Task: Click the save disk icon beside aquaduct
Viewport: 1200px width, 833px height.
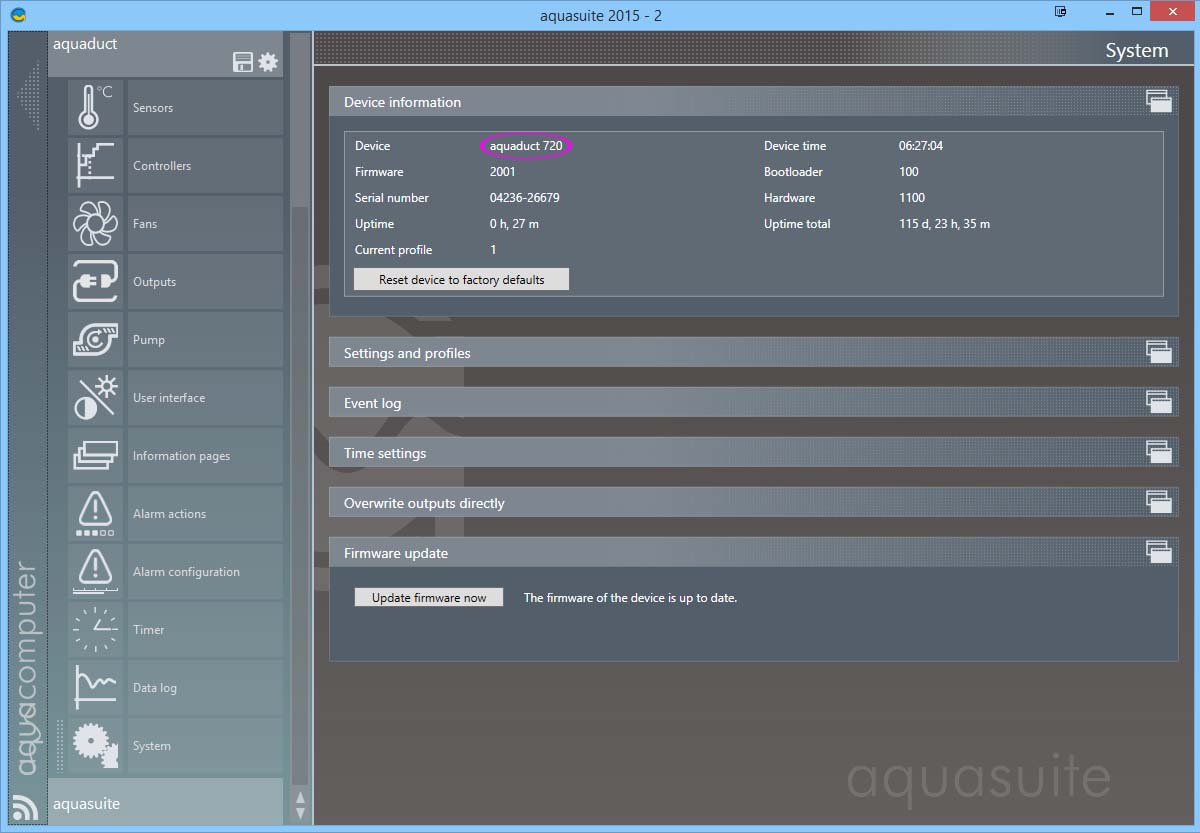Action: (242, 62)
